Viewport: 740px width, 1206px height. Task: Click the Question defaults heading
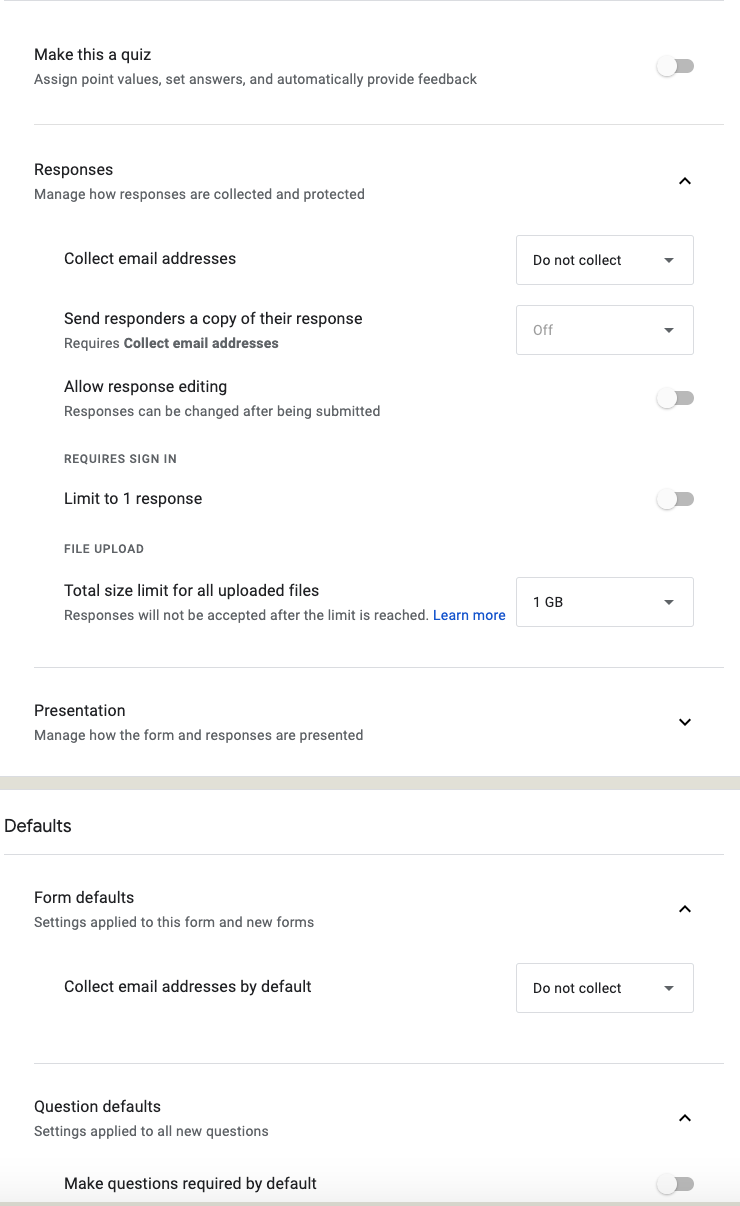(97, 1107)
